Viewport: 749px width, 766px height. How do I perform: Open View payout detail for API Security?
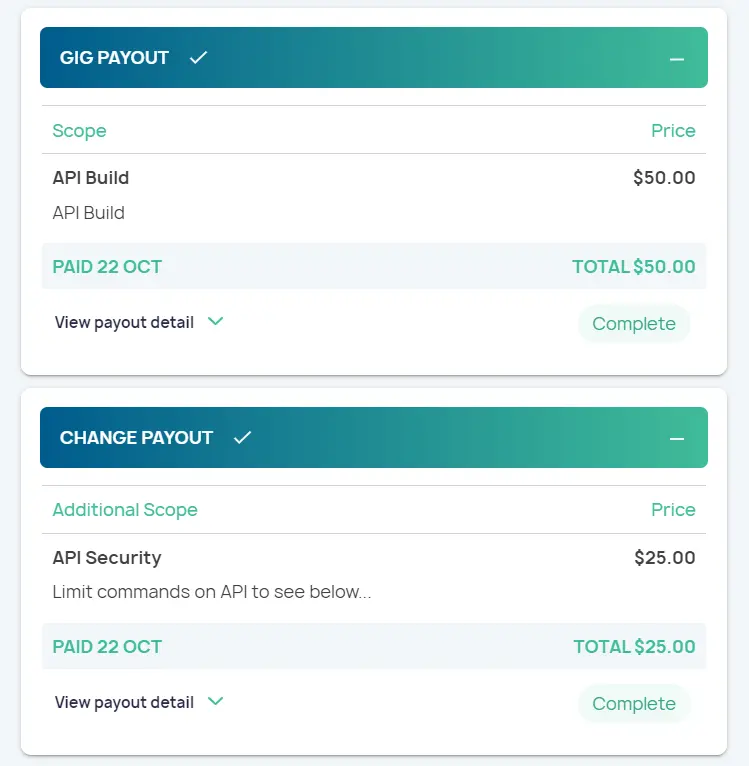point(124,702)
